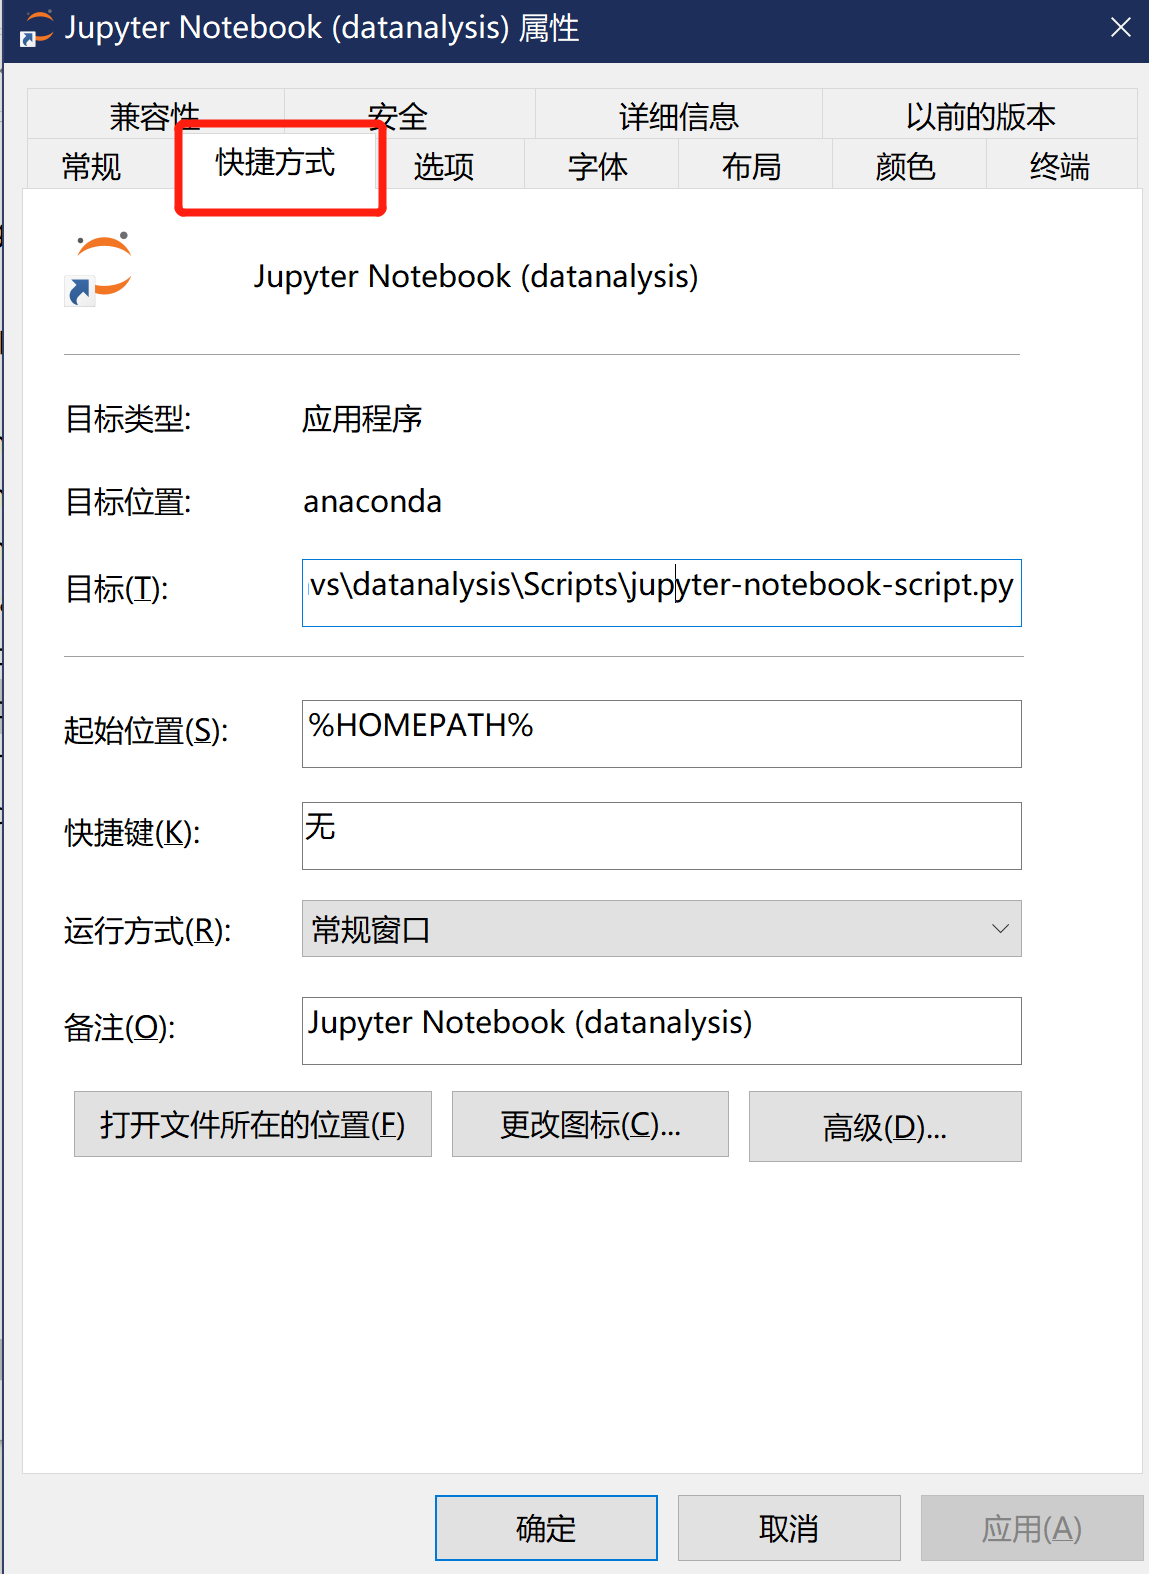Click the Jupyter icon in the title bar
Viewport: 1149px width, 1574px height.
pos(36,28)
